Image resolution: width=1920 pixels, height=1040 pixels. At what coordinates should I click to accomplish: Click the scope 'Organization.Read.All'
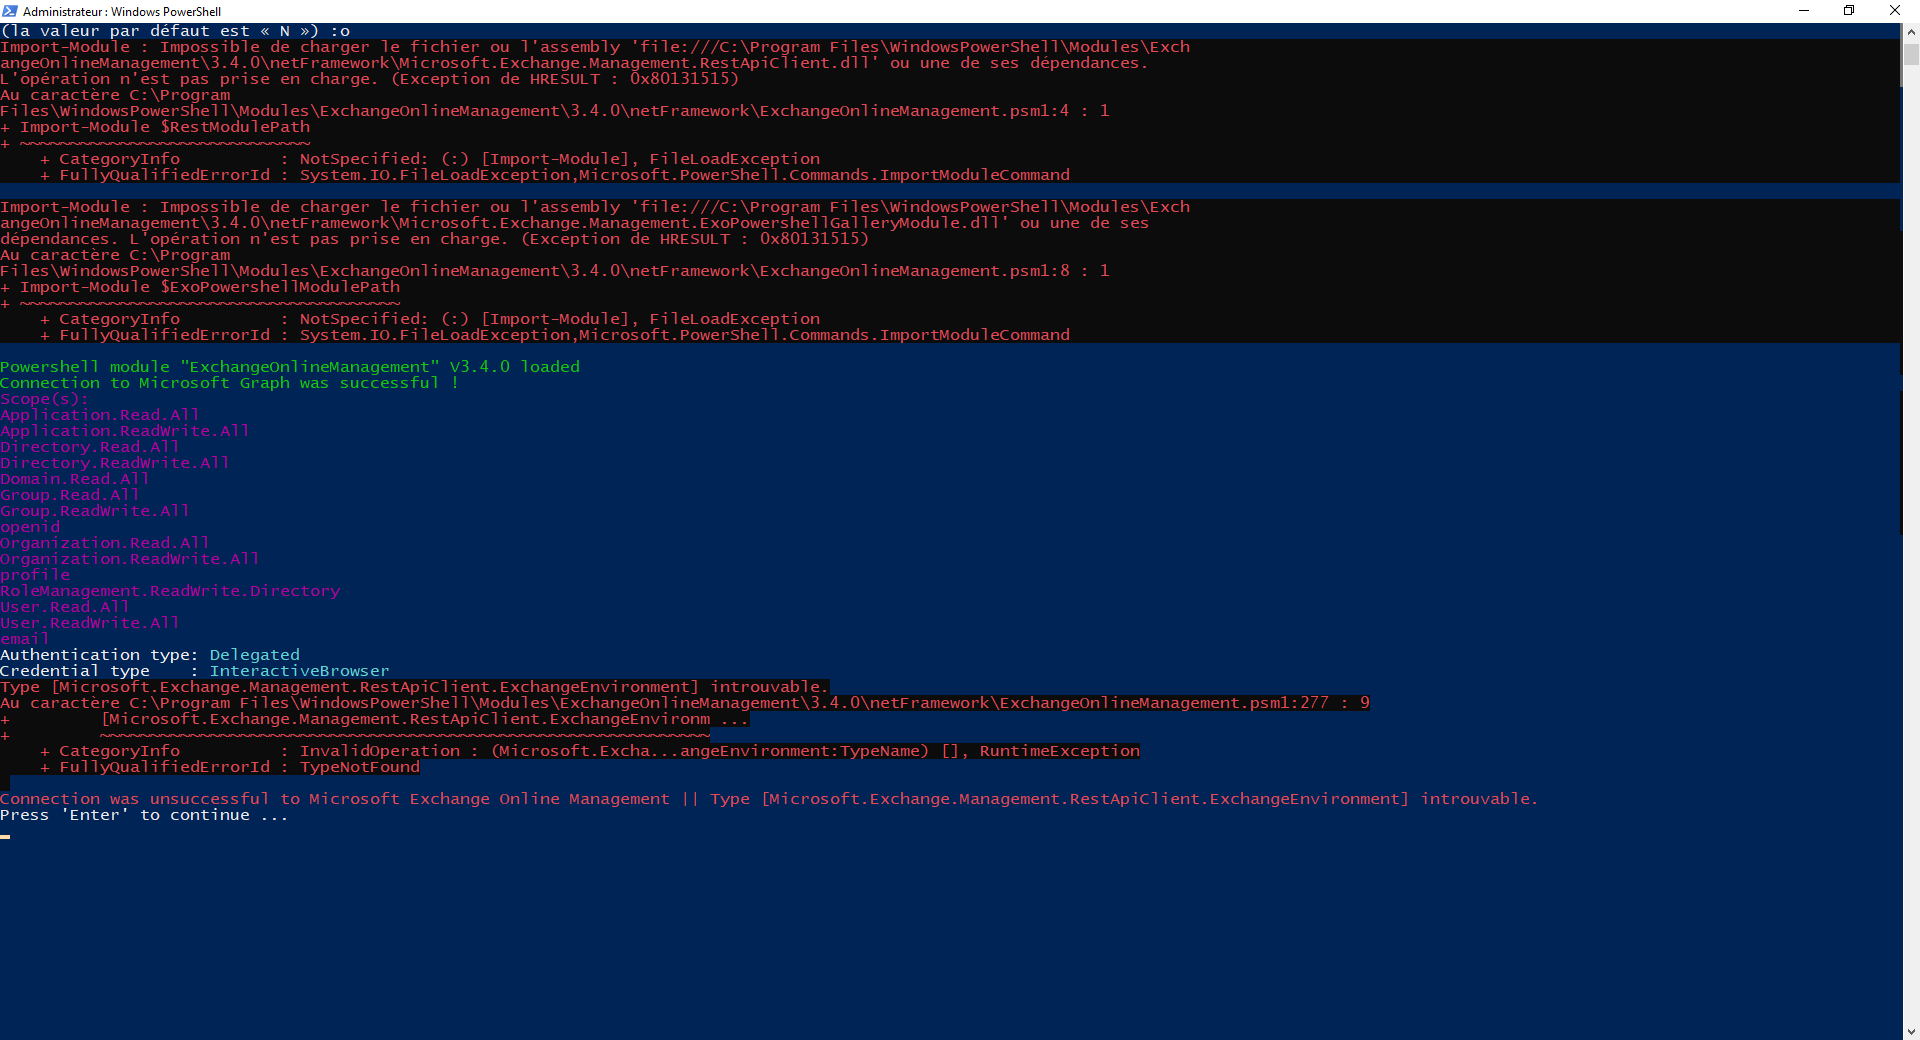point(105,543)
